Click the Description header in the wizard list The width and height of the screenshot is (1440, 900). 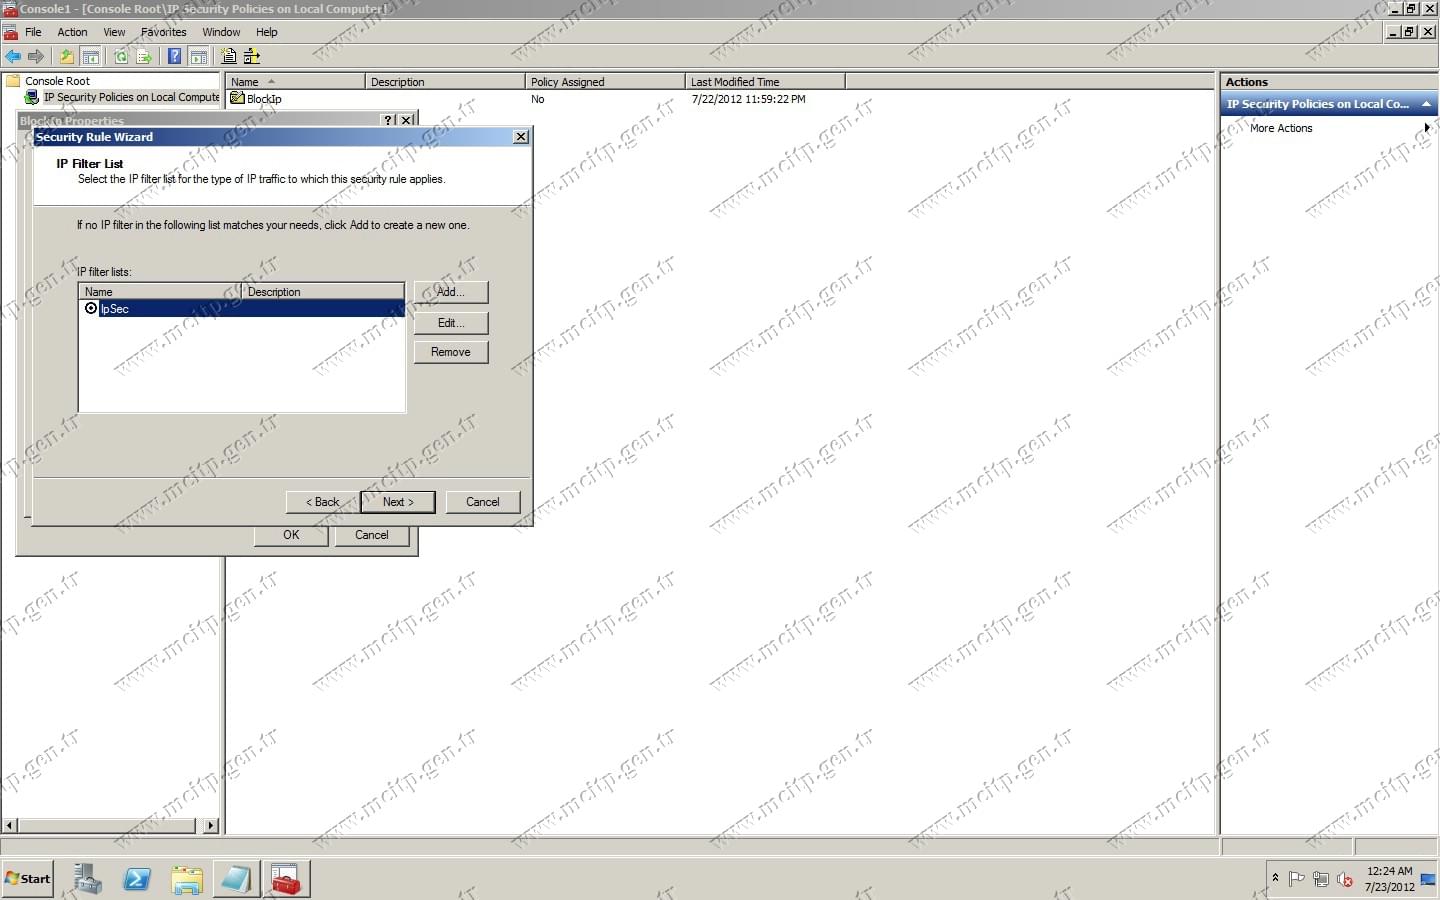click(323, 292)
